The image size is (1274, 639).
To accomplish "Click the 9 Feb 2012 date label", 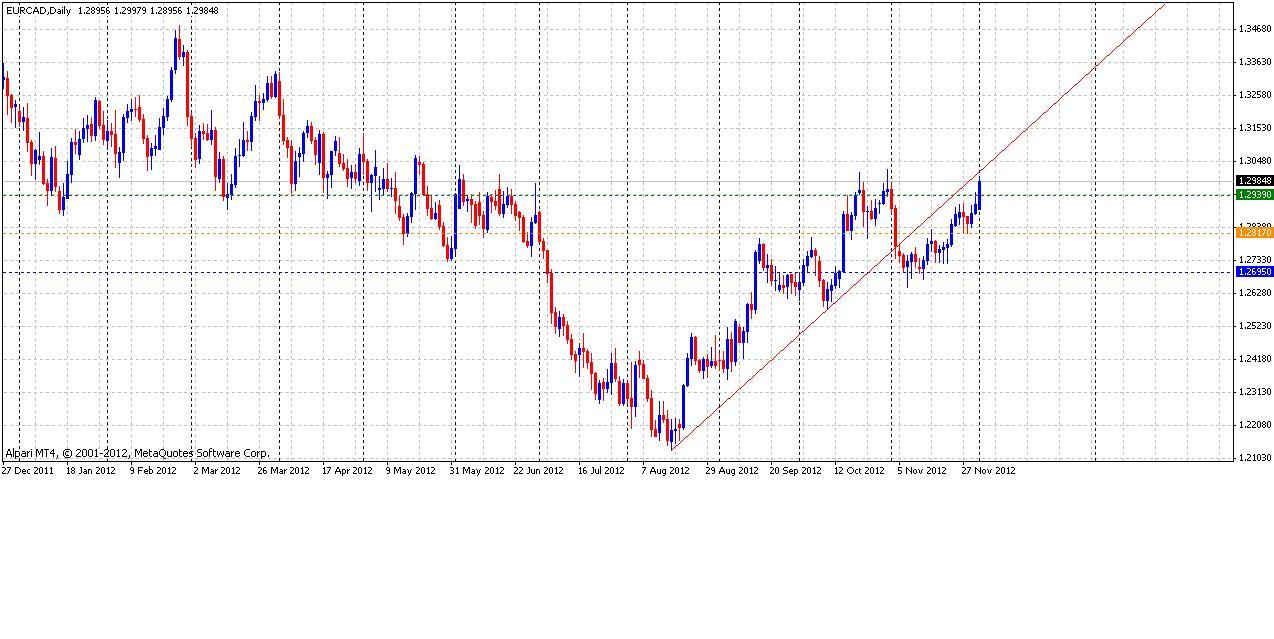I will (x=153, y=470).
